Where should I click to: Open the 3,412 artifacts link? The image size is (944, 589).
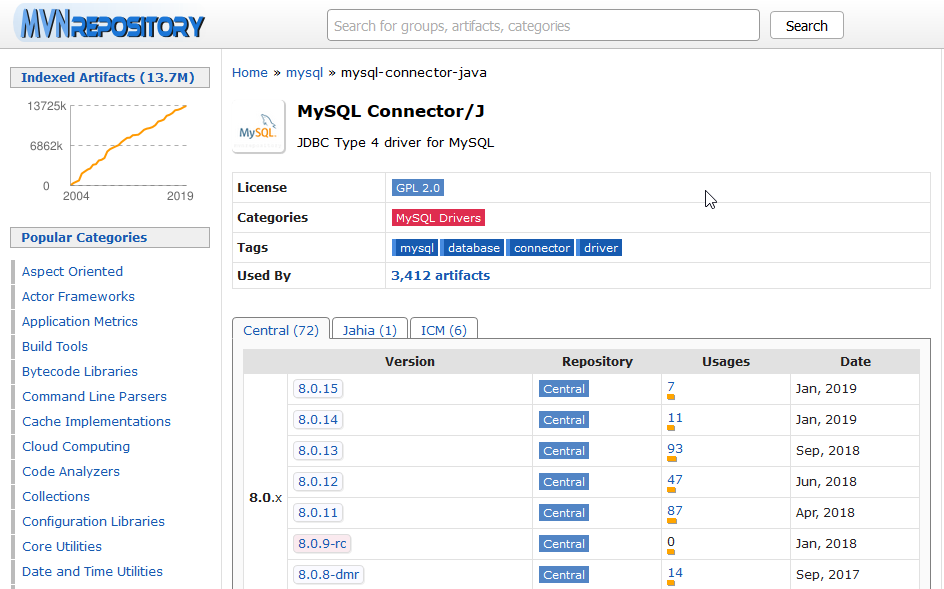click(440, 276)
